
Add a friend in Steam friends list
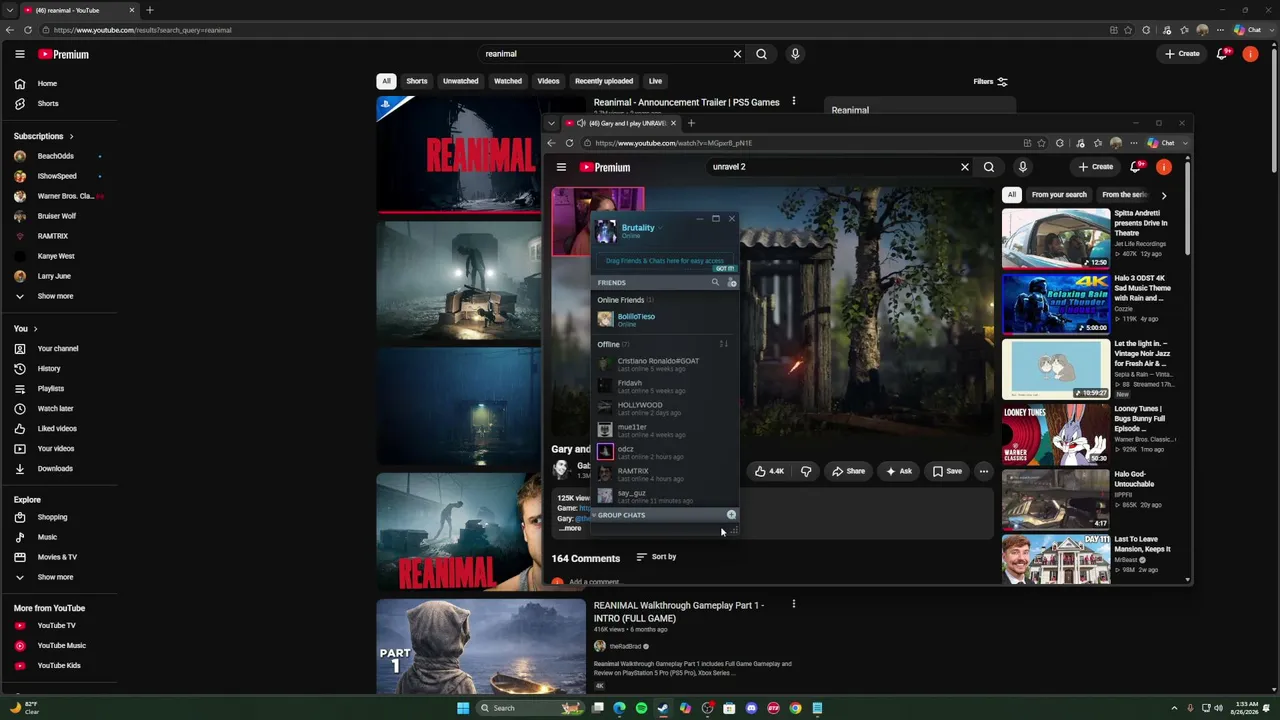coord(731,283)
